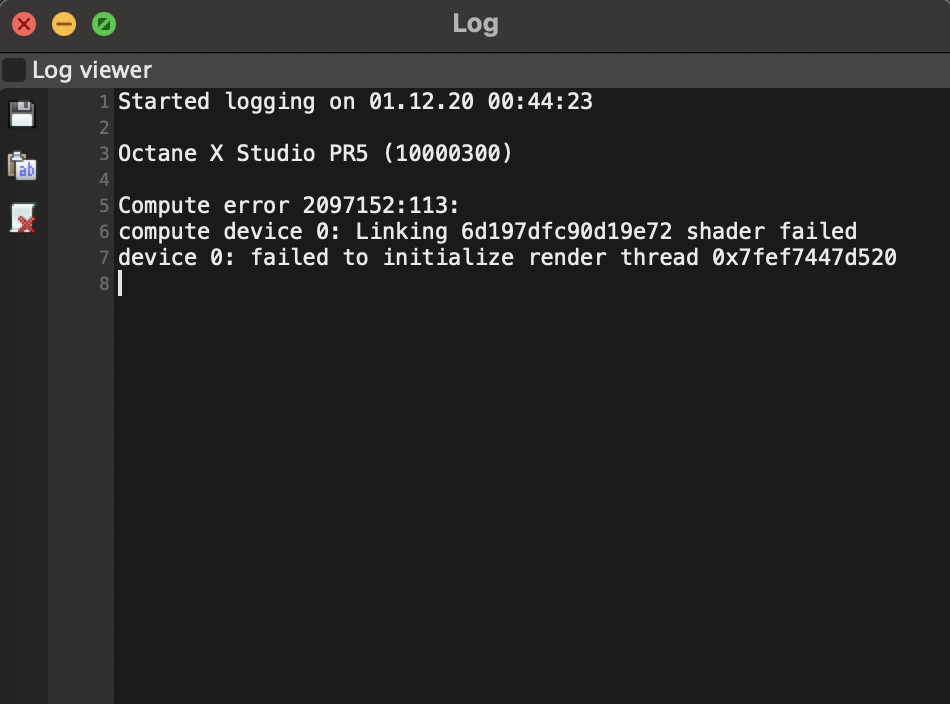Click the empty log area below the text
The width and height of the screenshot is (950, 704).
coord(532,497)
